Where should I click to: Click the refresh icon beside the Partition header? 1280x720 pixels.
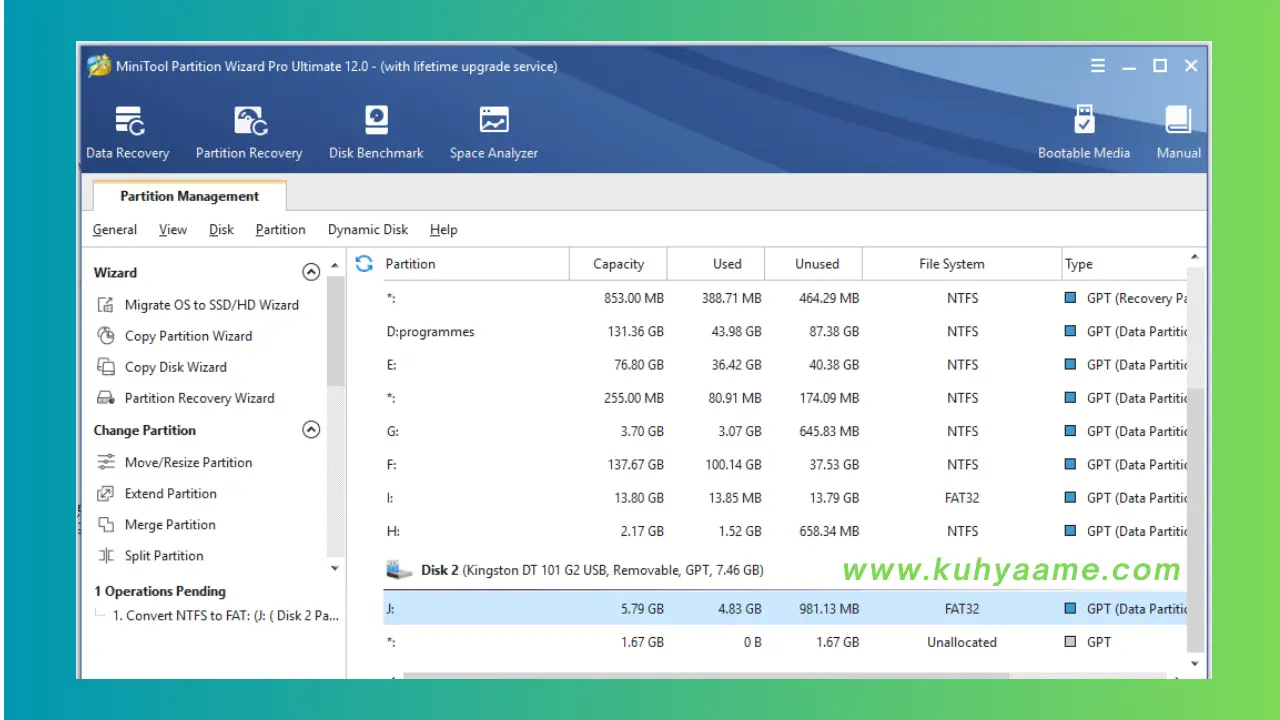364,263
